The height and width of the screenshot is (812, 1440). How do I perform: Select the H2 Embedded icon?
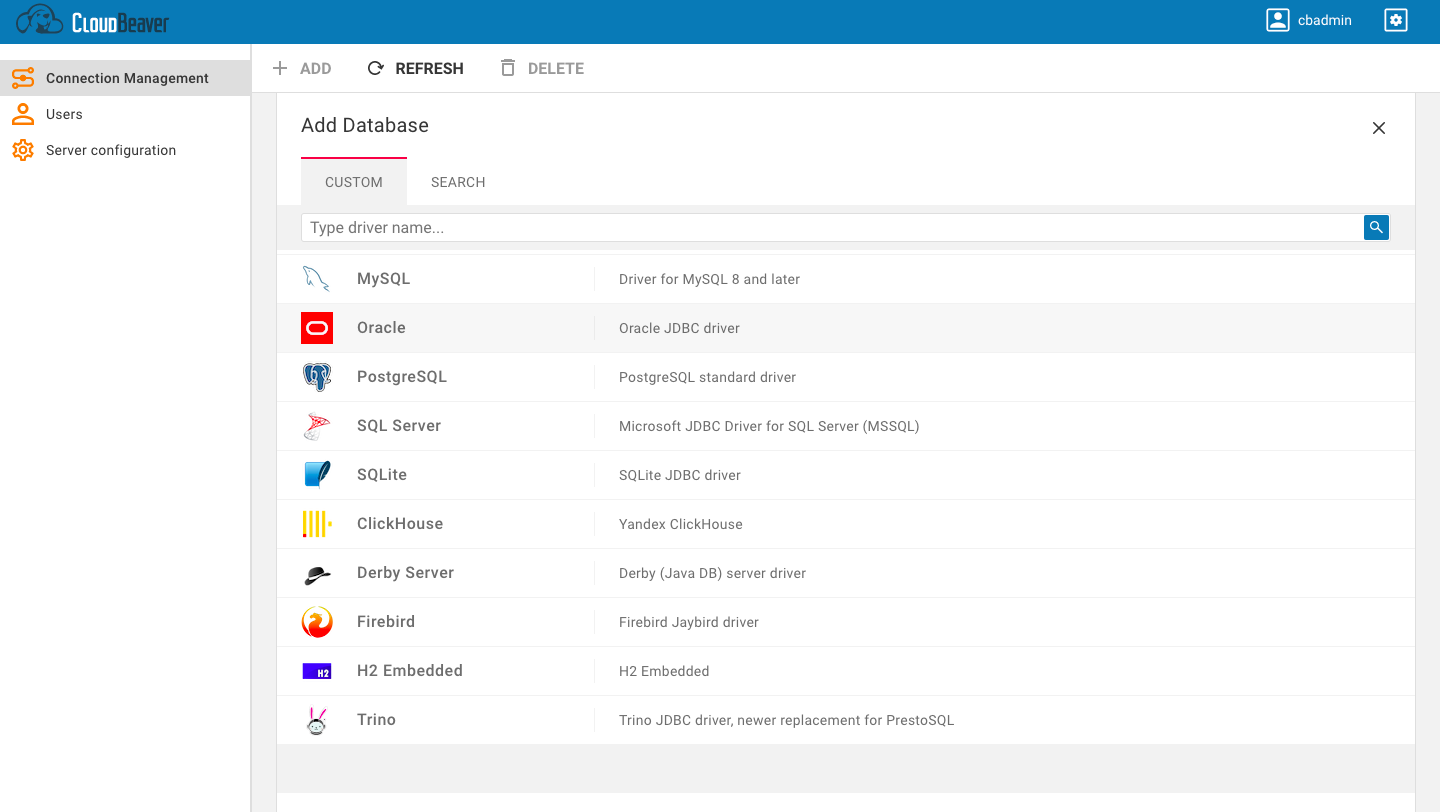pos(317,670)
